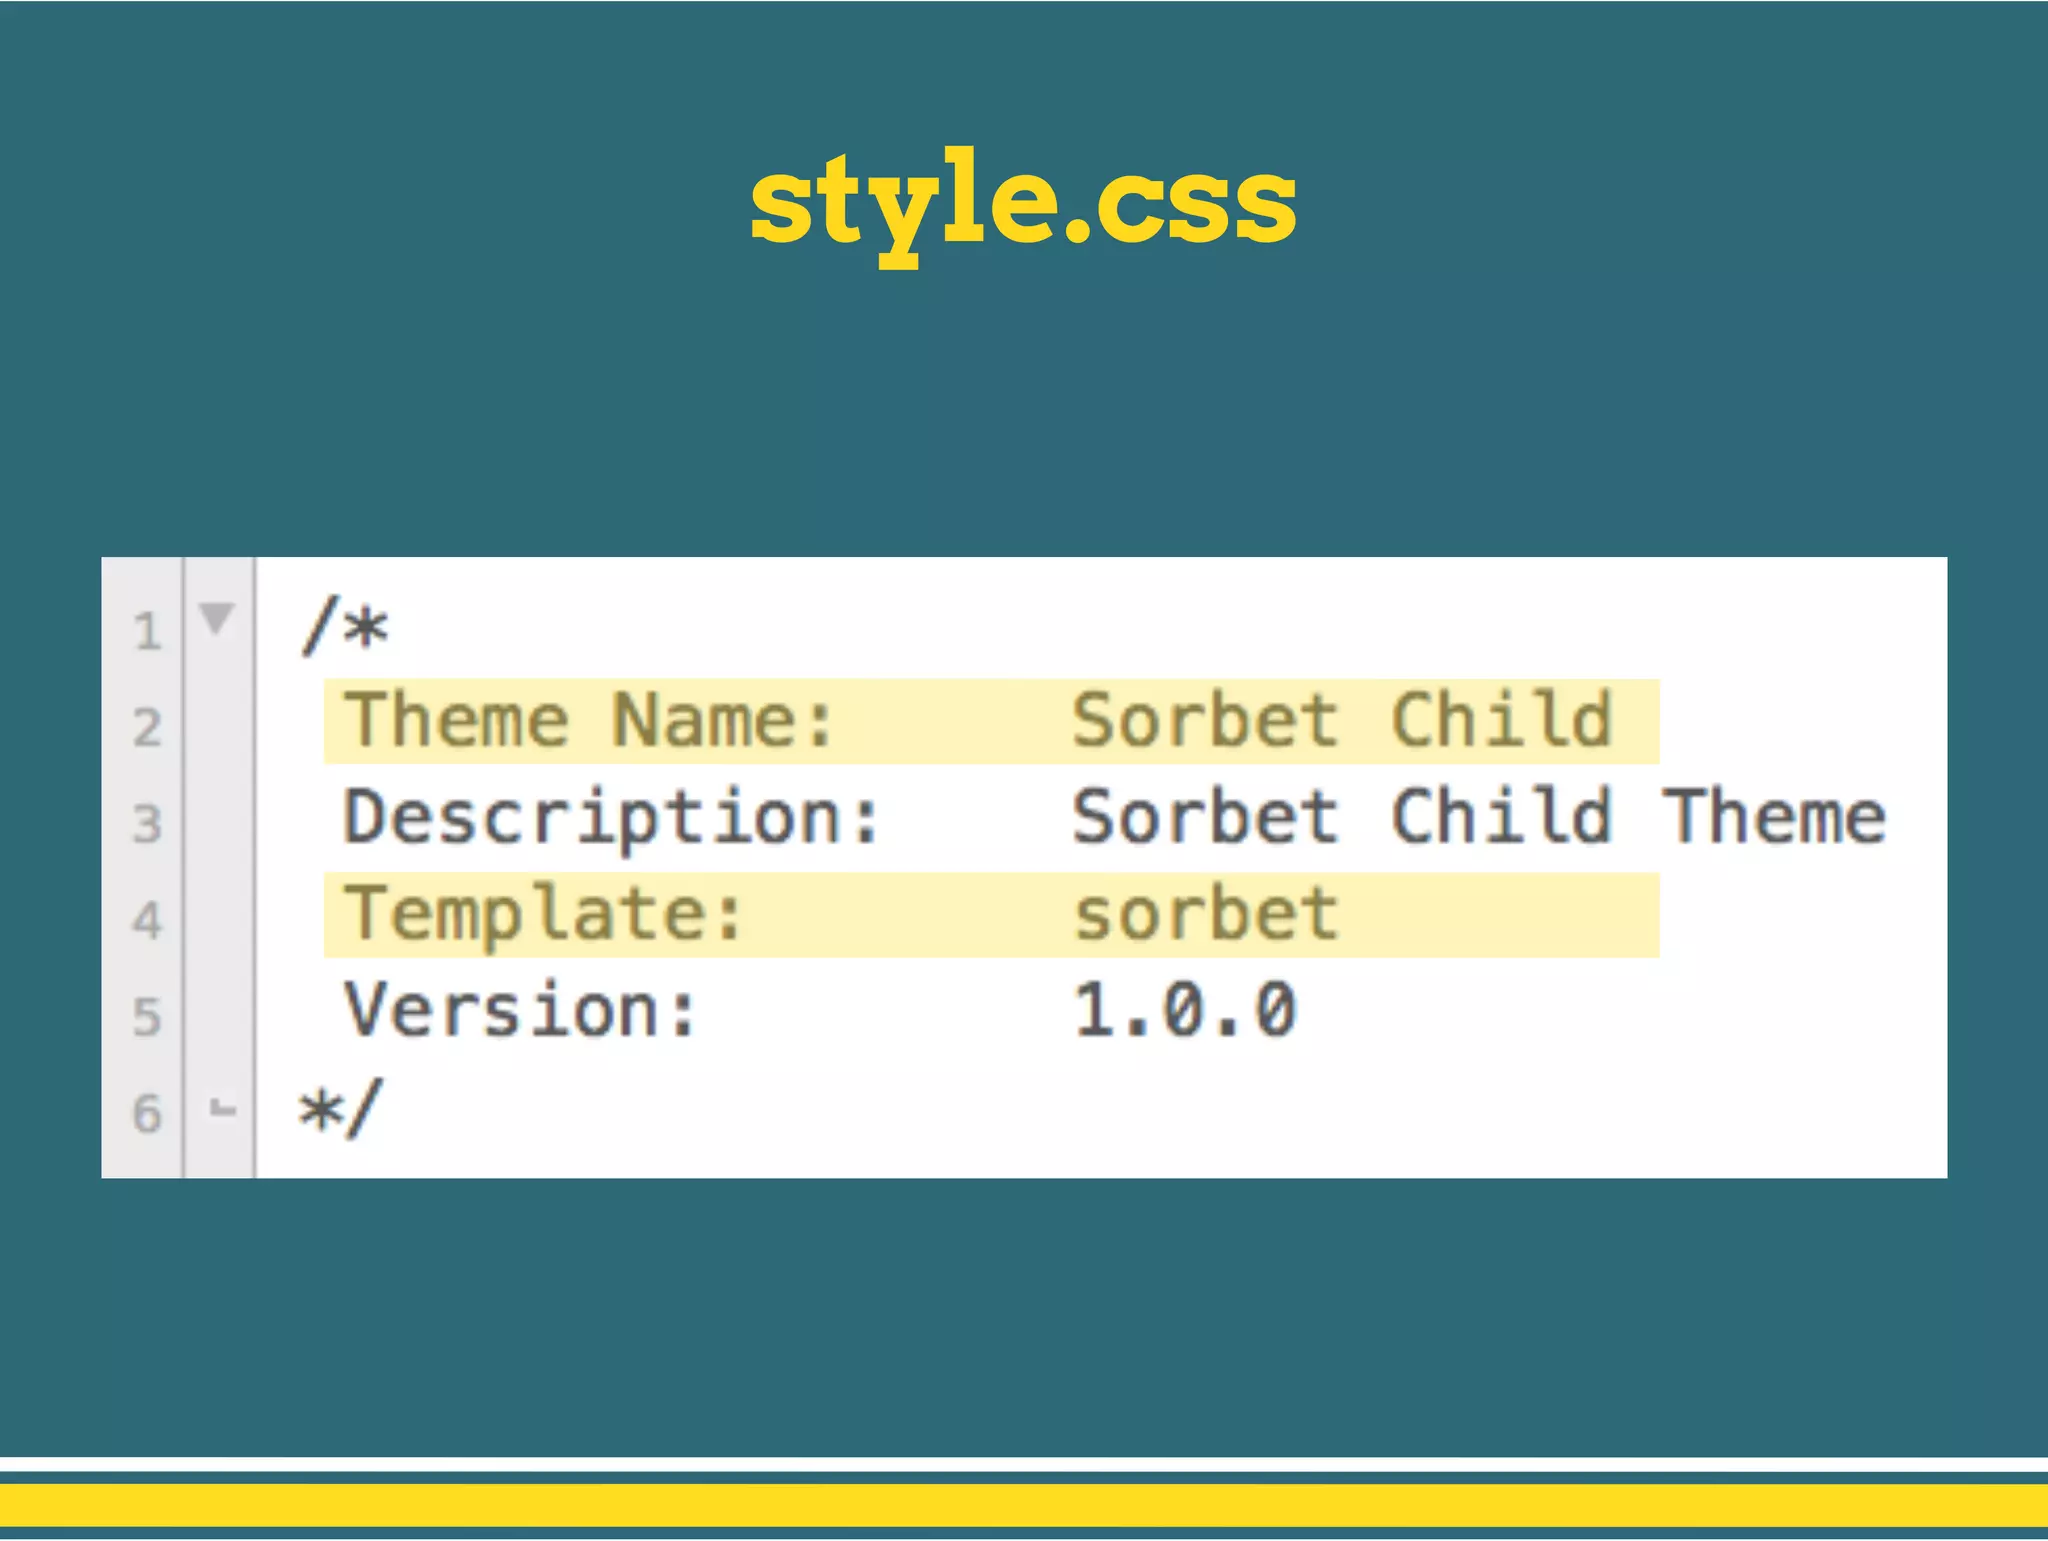
Task: Click line number 4 in the gutter
Action: pyautogui.click(x=147, y=920)
